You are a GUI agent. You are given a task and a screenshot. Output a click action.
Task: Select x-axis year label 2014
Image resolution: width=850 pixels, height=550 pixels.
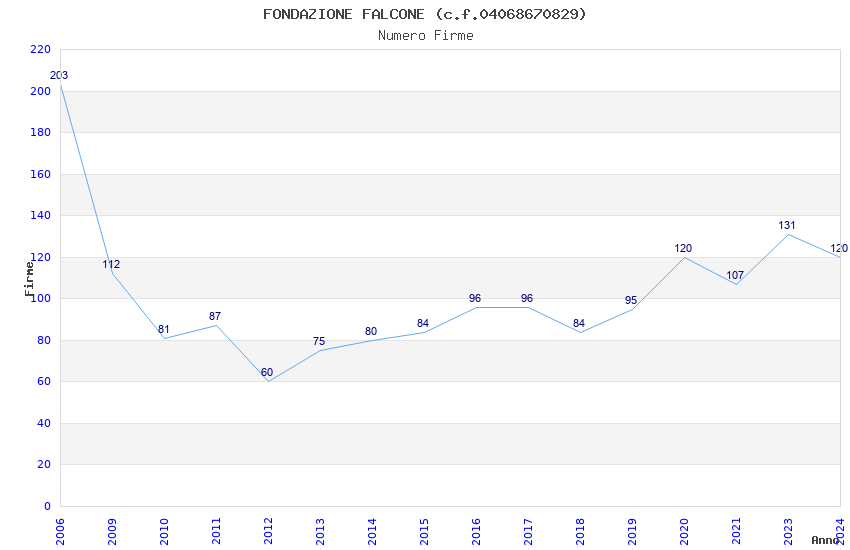372,532
